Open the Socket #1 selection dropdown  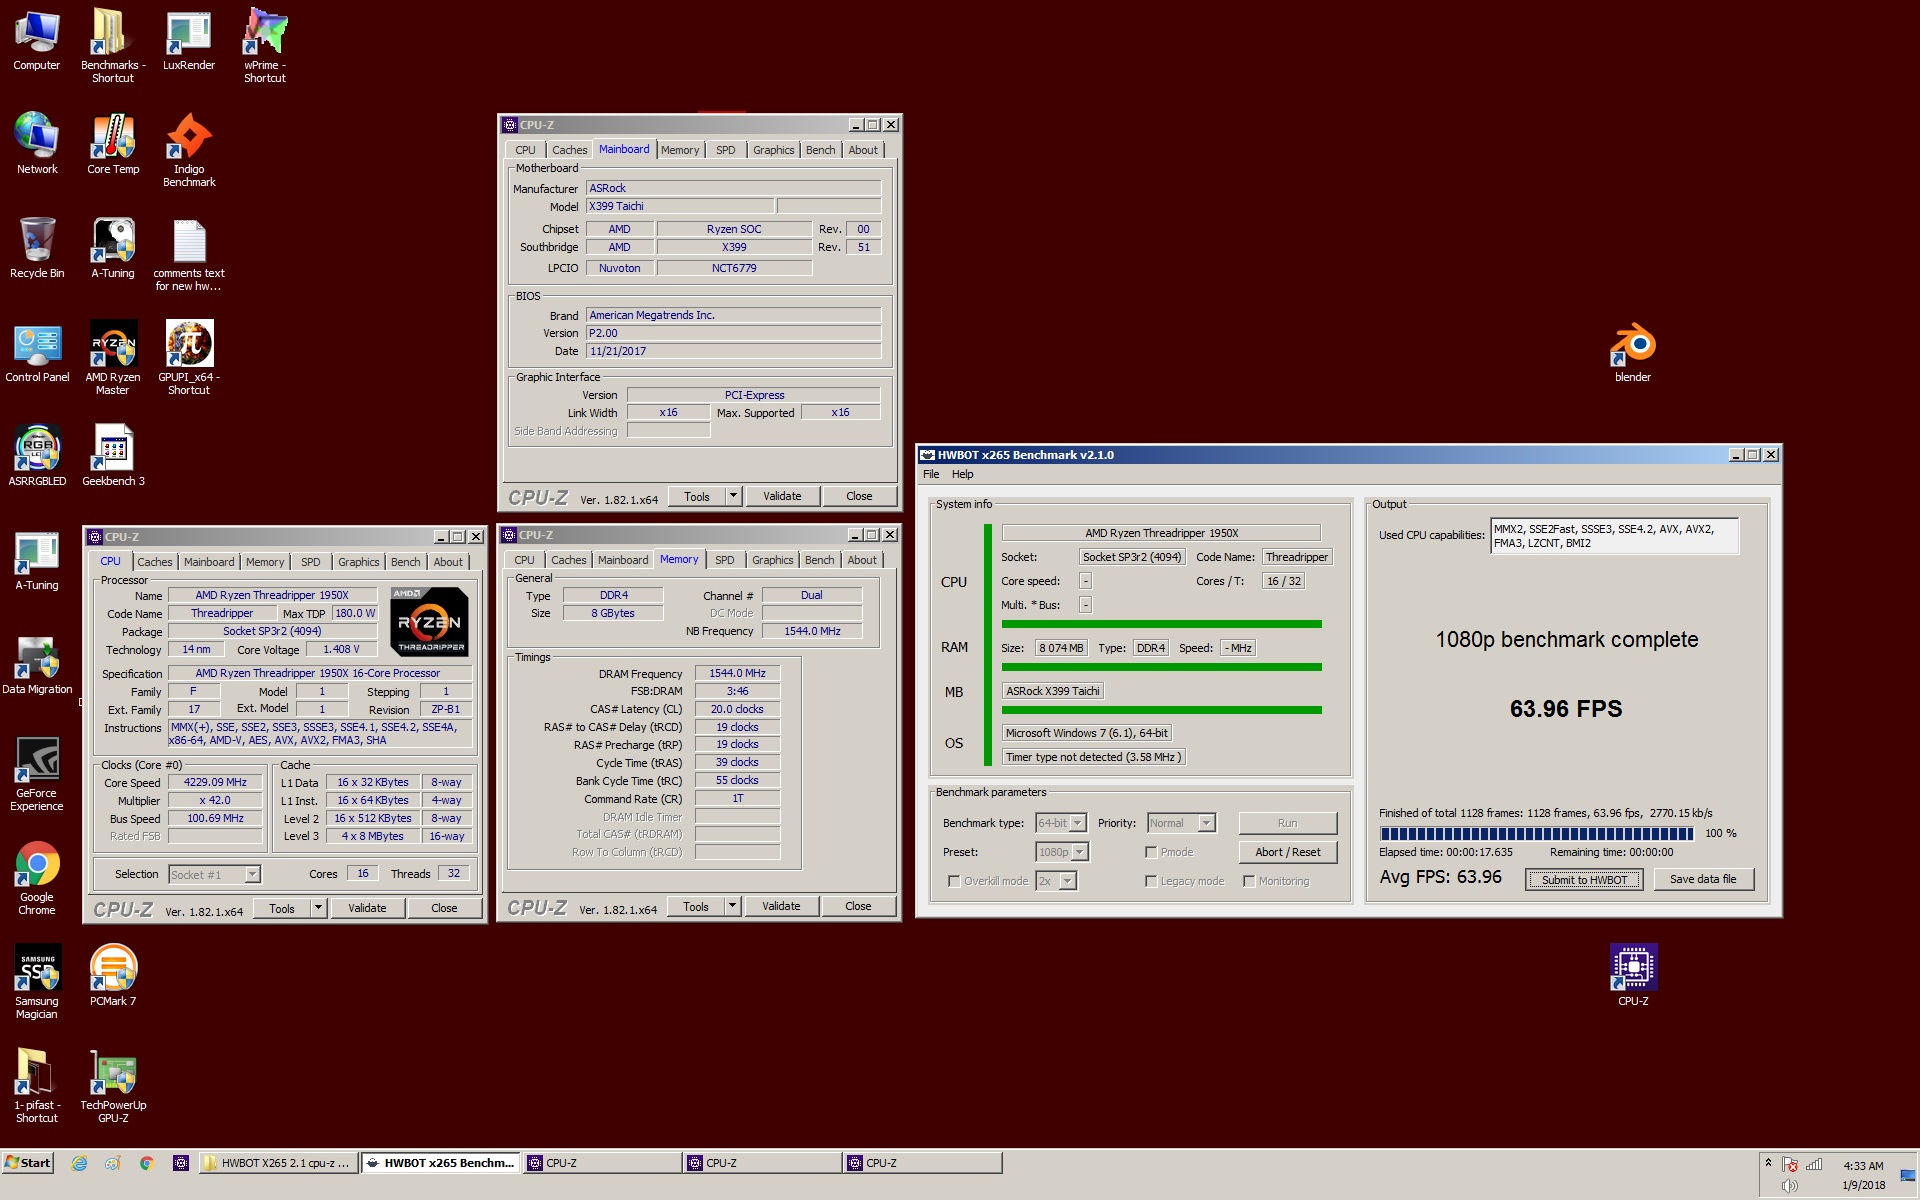point(252,875)
